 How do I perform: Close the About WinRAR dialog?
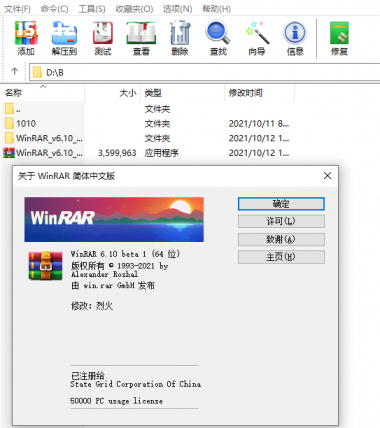(x=327, y=176)
